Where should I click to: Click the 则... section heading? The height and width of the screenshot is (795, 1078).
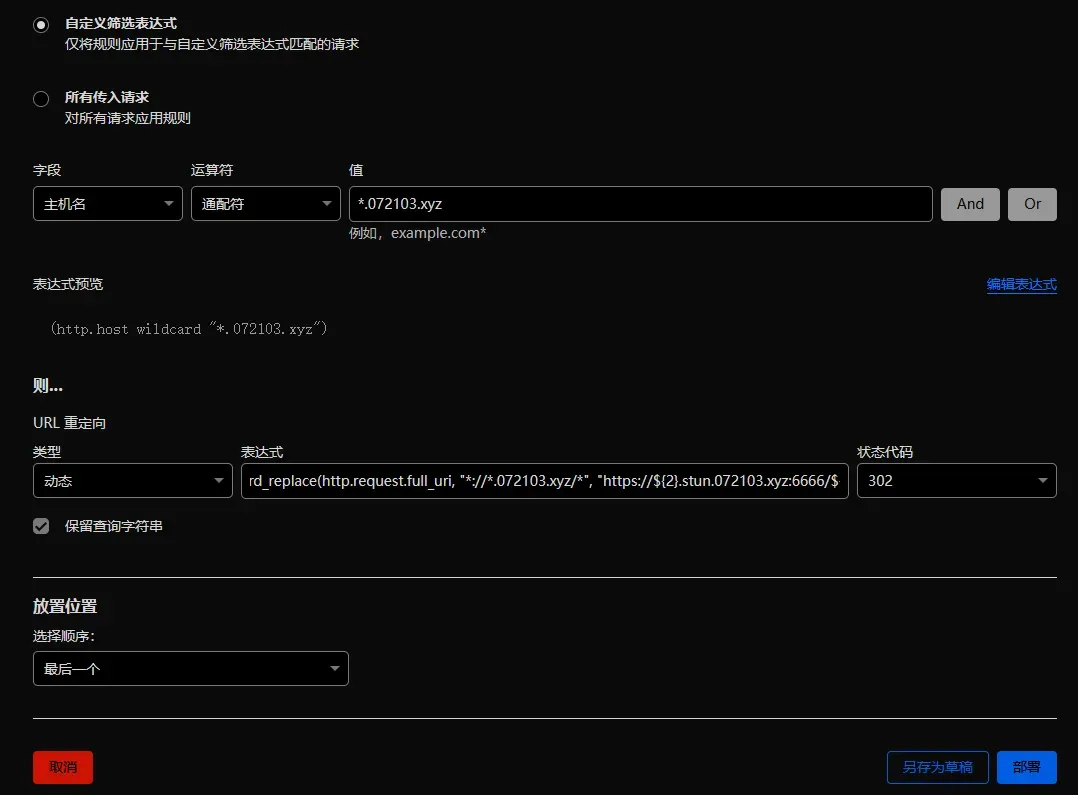click(x=48, y=387)
